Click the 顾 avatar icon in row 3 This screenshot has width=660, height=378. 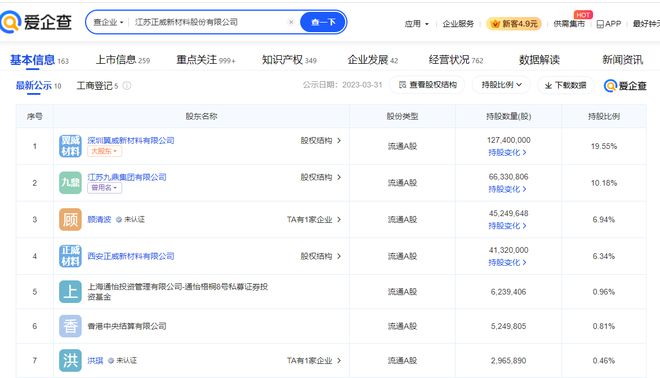coord(70,219)
